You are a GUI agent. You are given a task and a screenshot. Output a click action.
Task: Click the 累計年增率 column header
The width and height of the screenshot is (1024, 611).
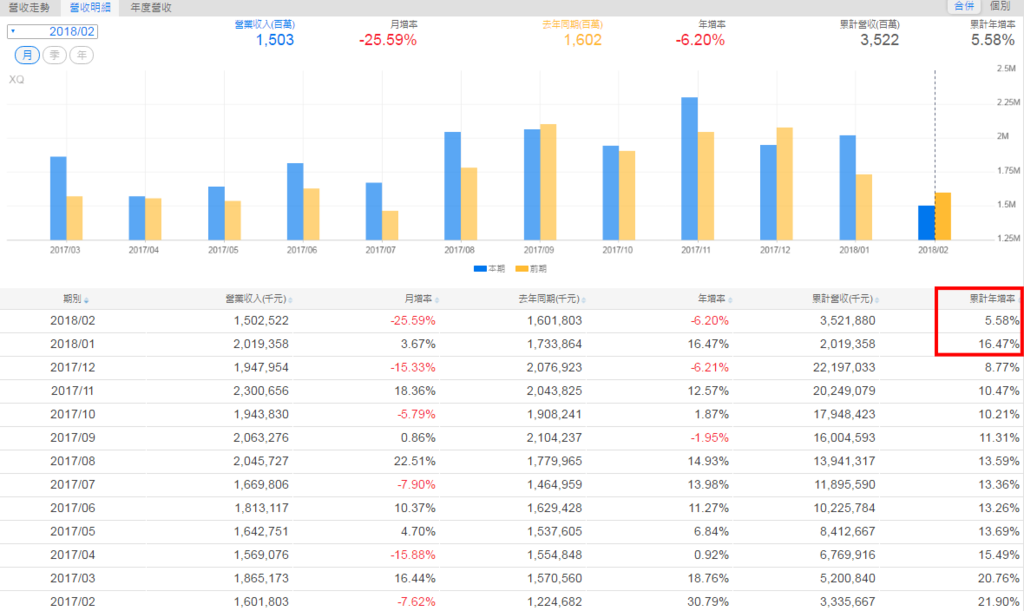point(992,299)
